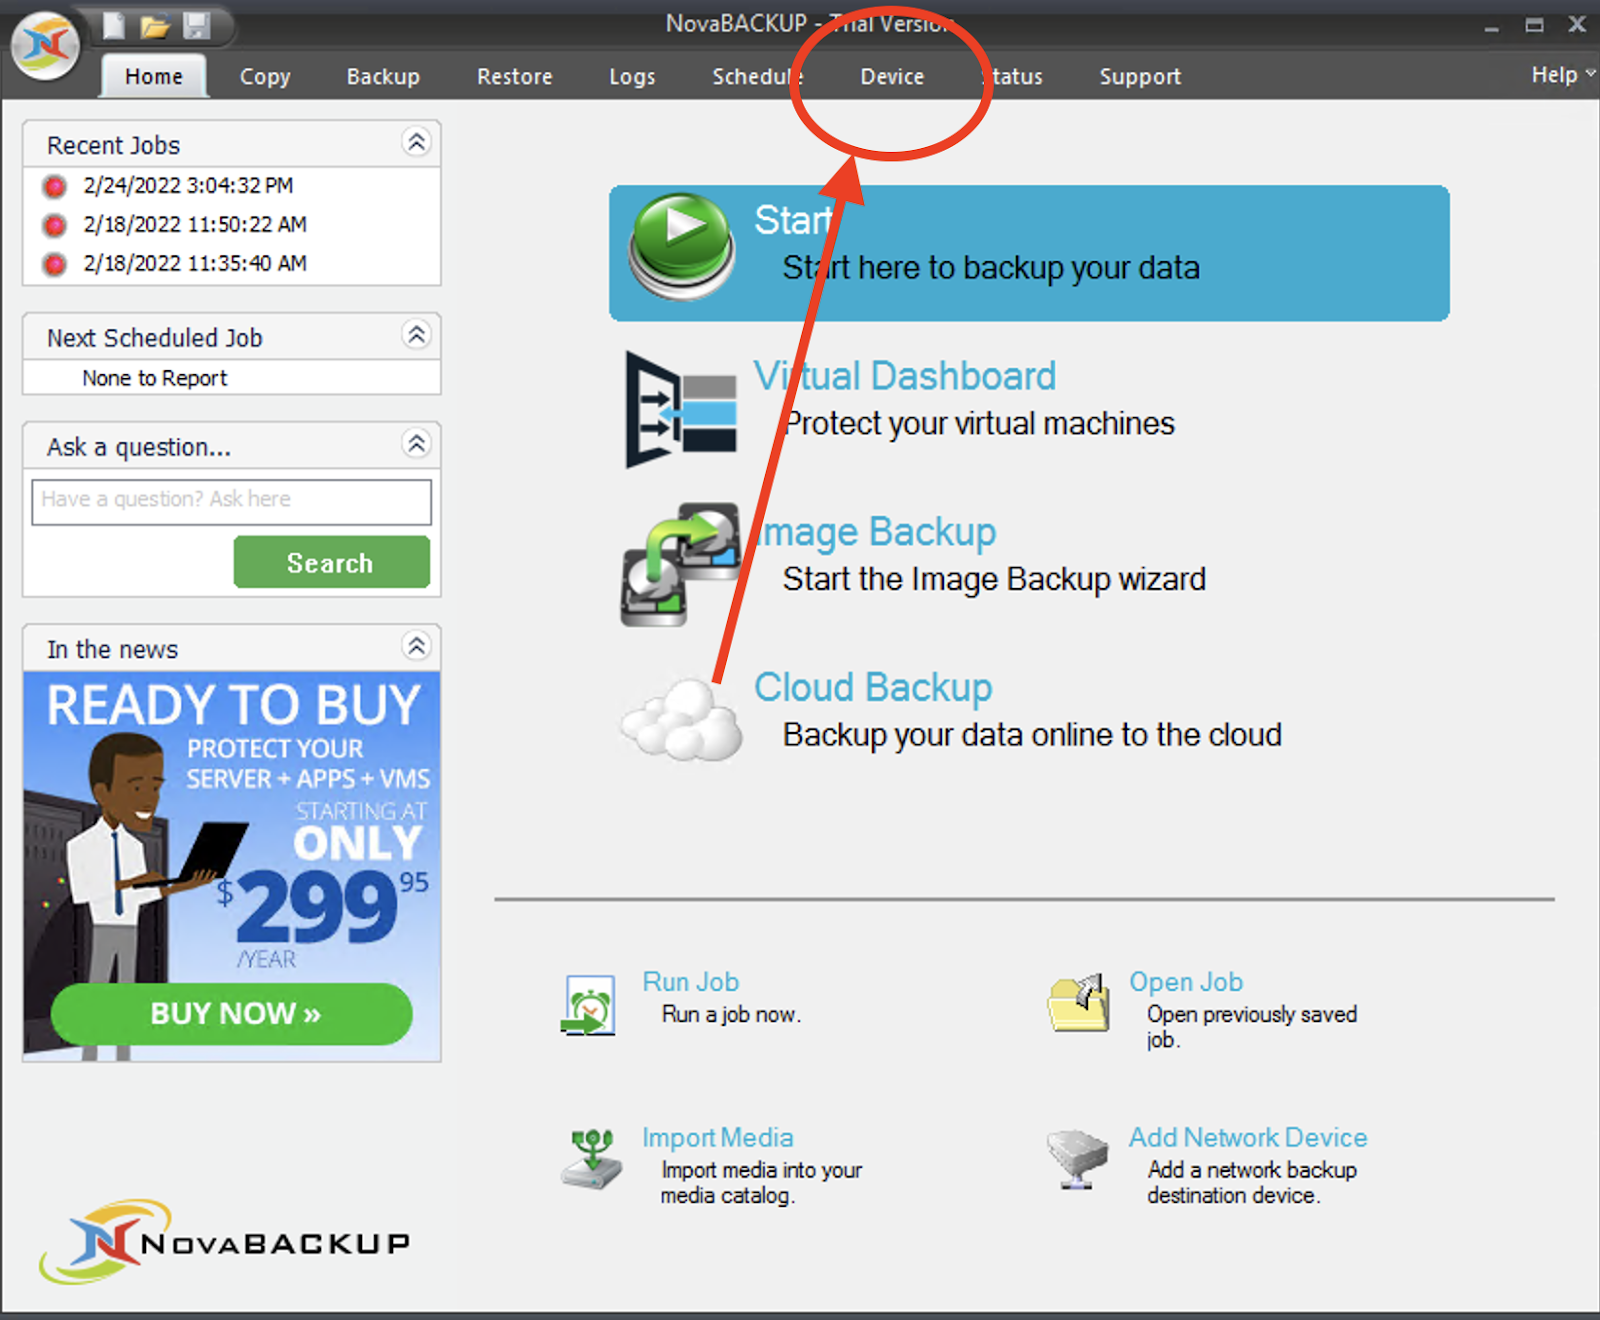
Task: Click 'Protect your virtual machines' text
Action: (979, 424)
